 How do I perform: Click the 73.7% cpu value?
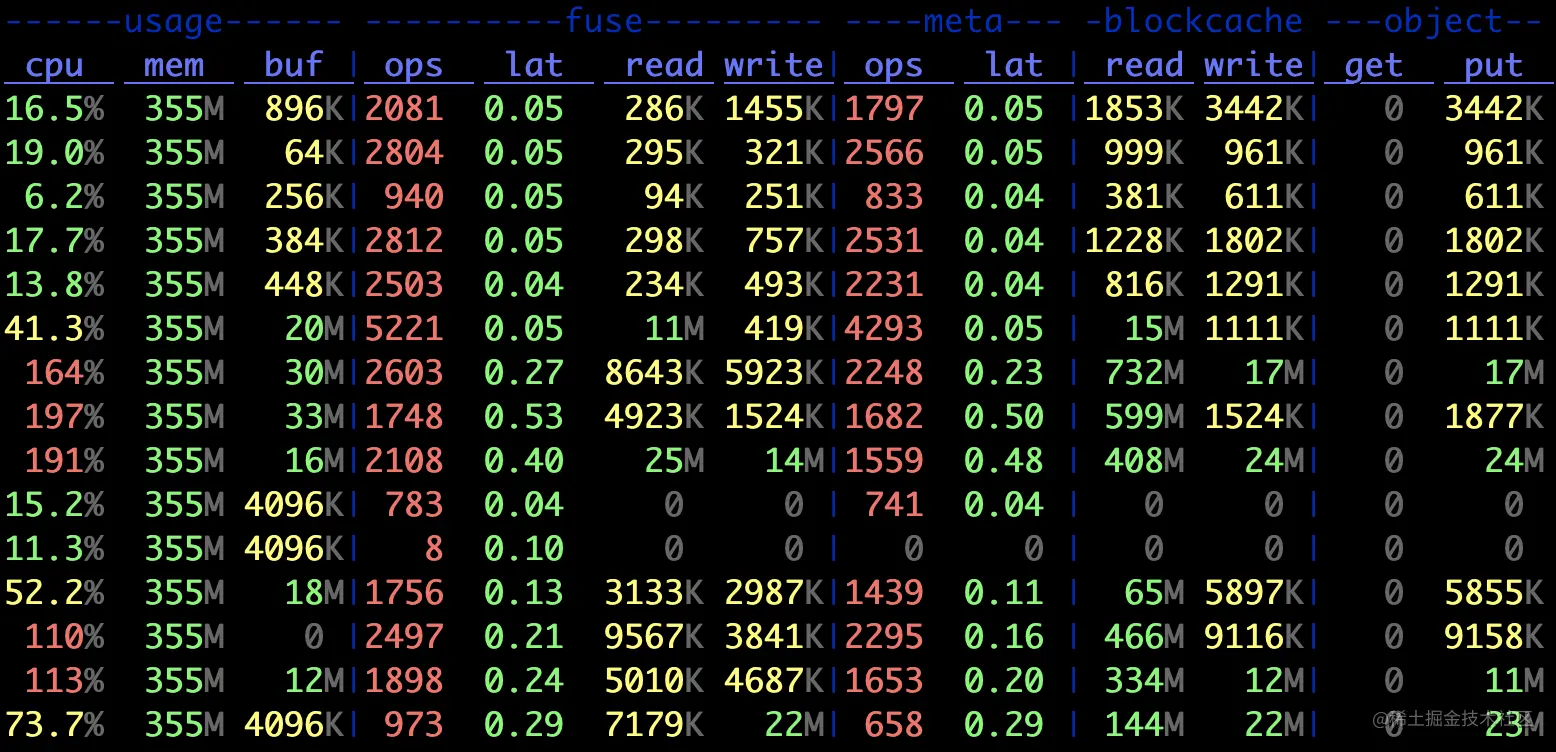[54, 724]
